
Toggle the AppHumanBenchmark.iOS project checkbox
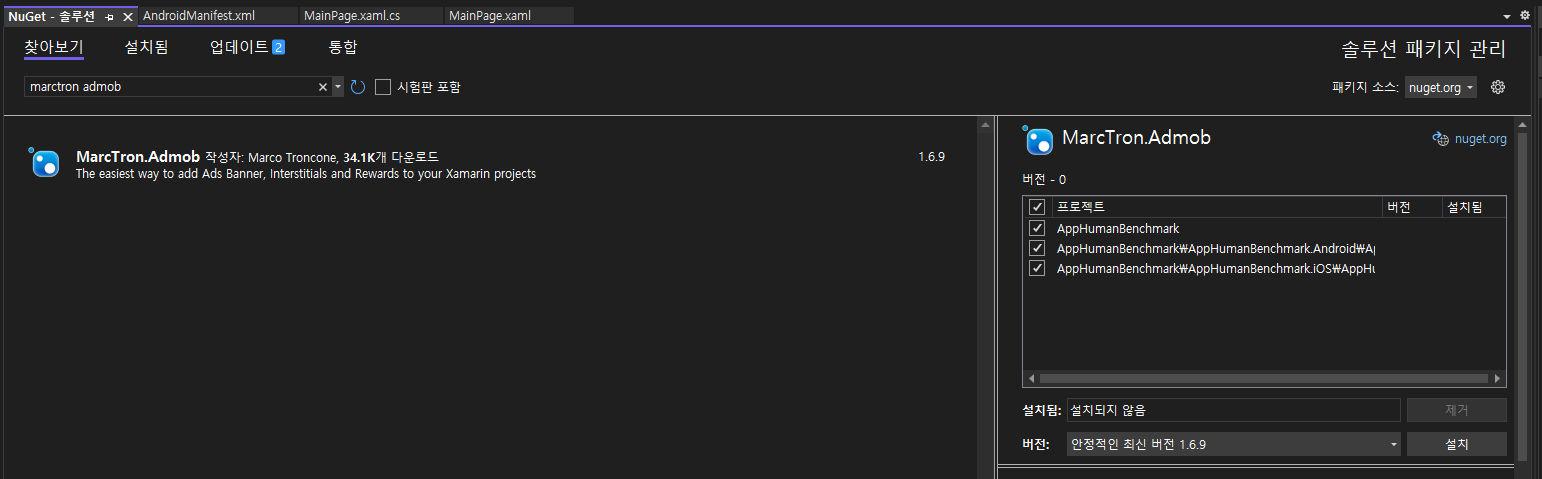click(1037, 268)
